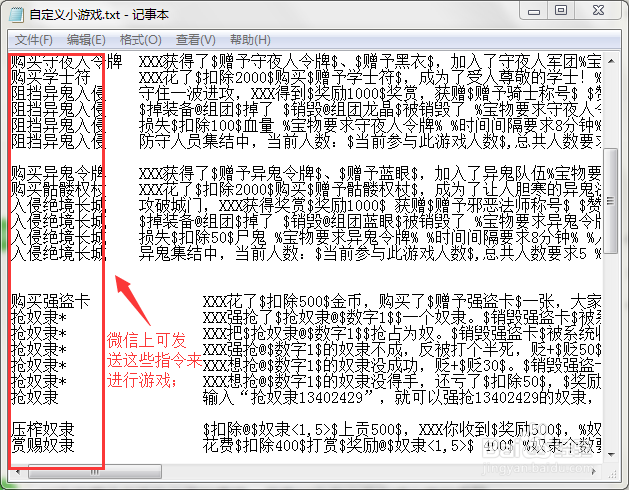Click the line containing 奴隶不成，反被打个半死
The height and width of the screenshot is (490, 629).
point(402,350)
